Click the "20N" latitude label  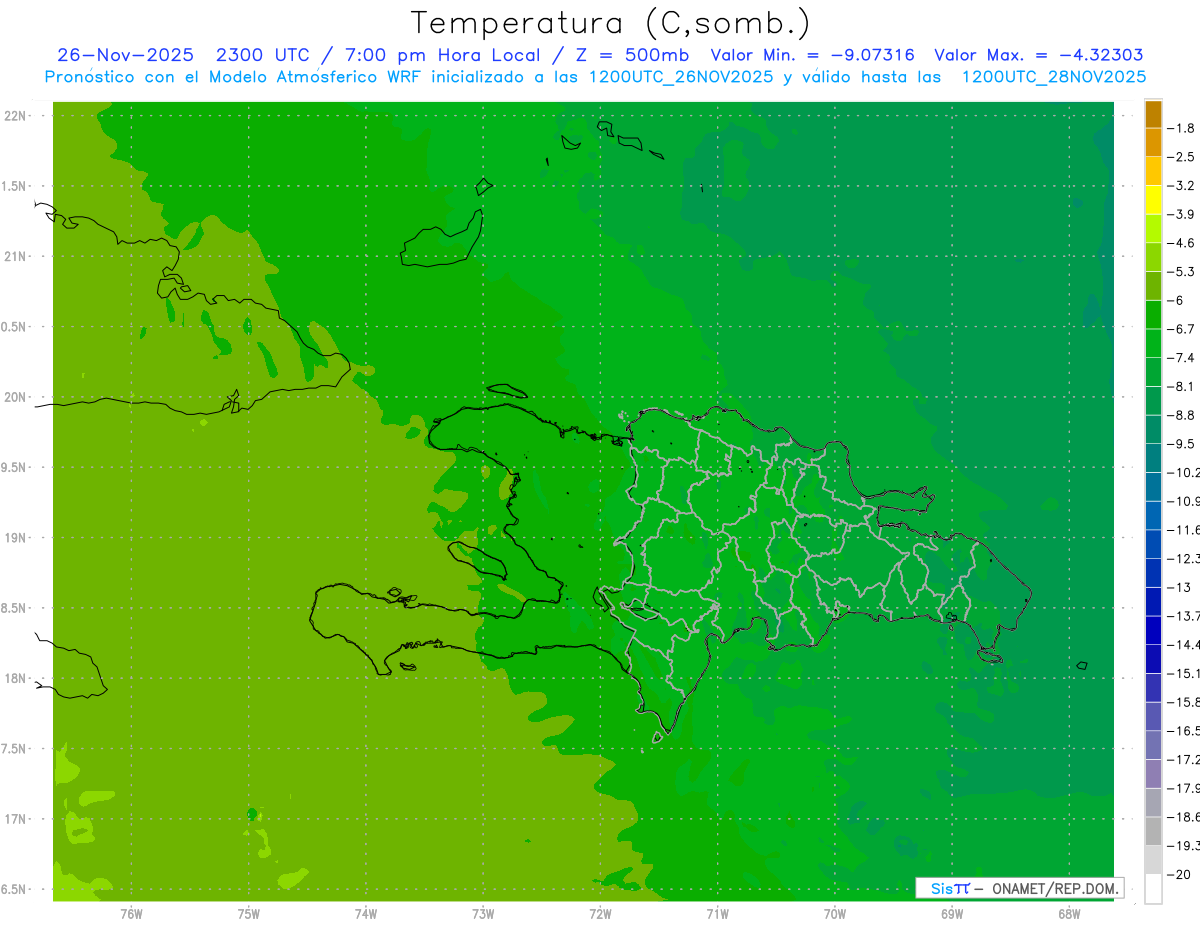15,397
